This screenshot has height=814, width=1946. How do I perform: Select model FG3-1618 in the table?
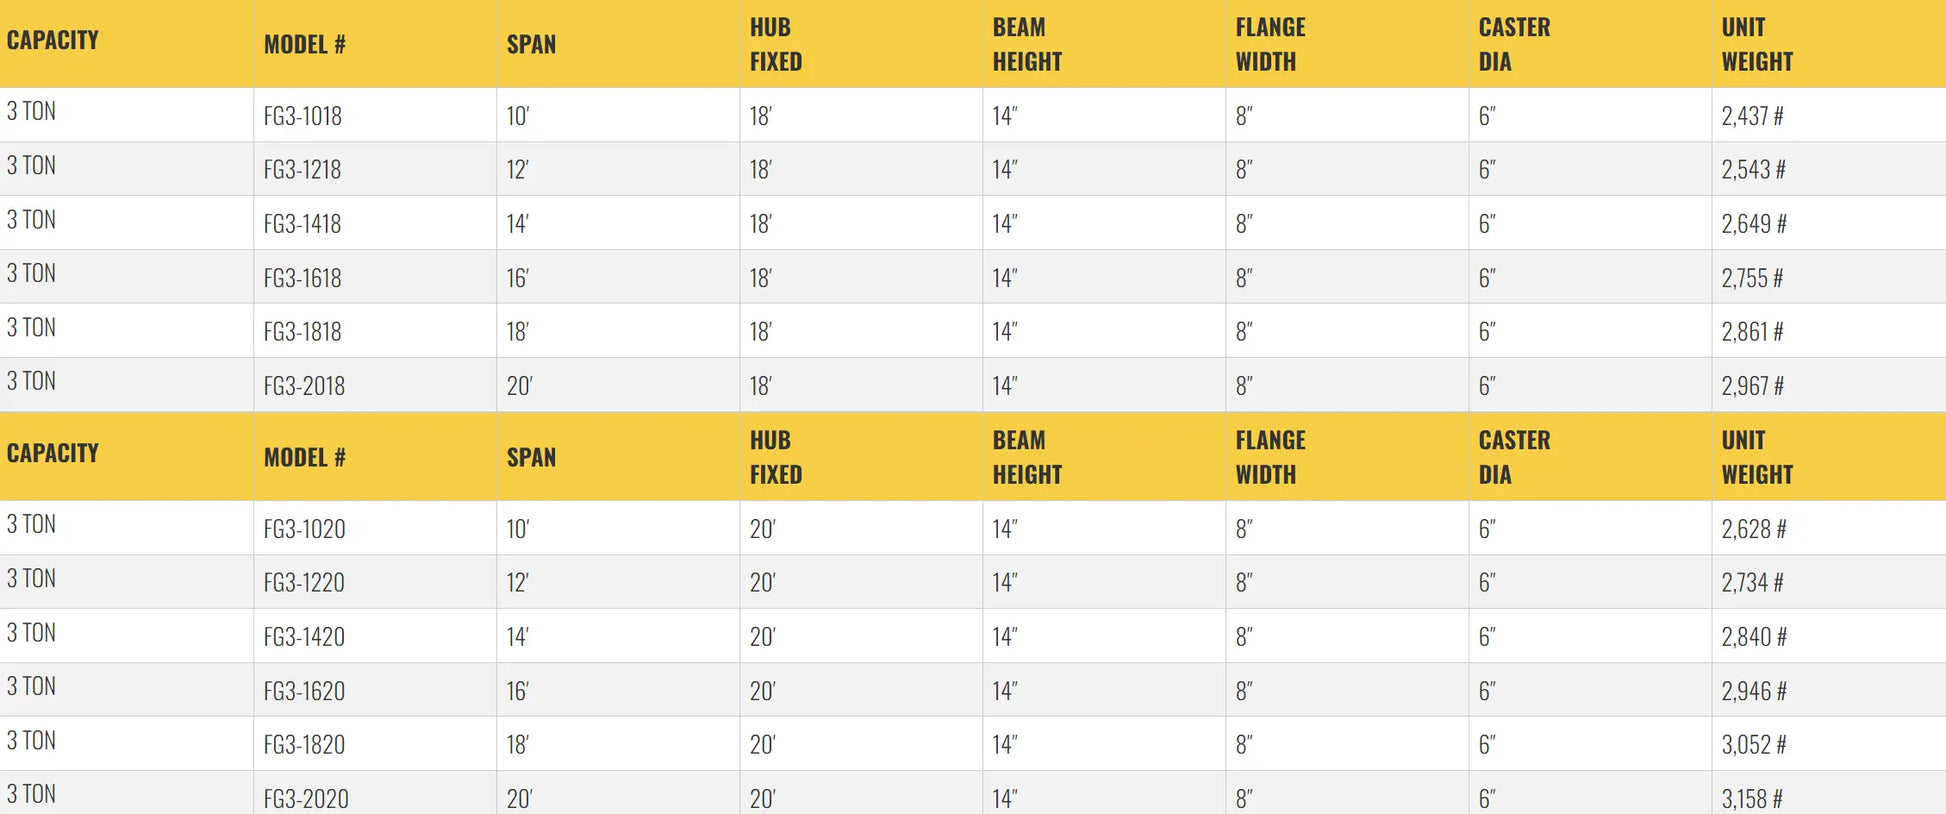click(x=303, y=278)
